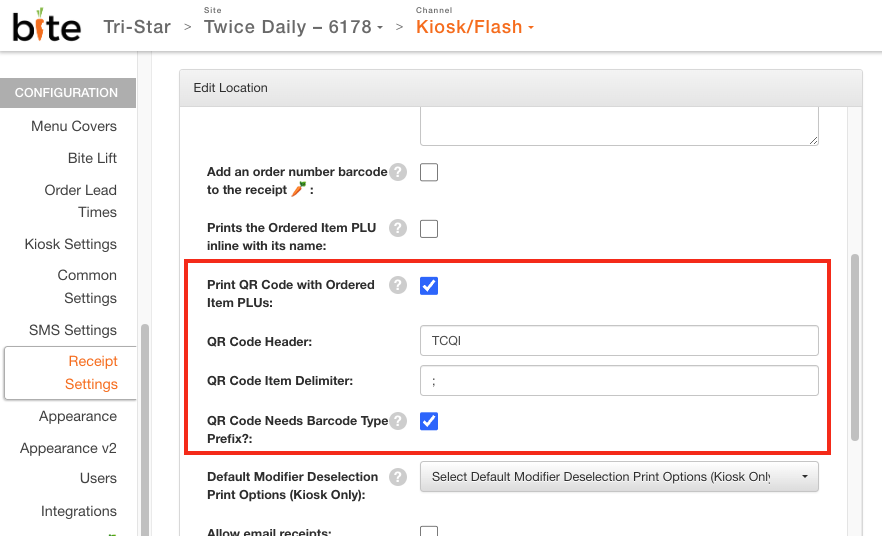Screen dimensions: 882x536
Task: Click help icon beside Ordered Item PLU inline
Action: tap(398, 228)
